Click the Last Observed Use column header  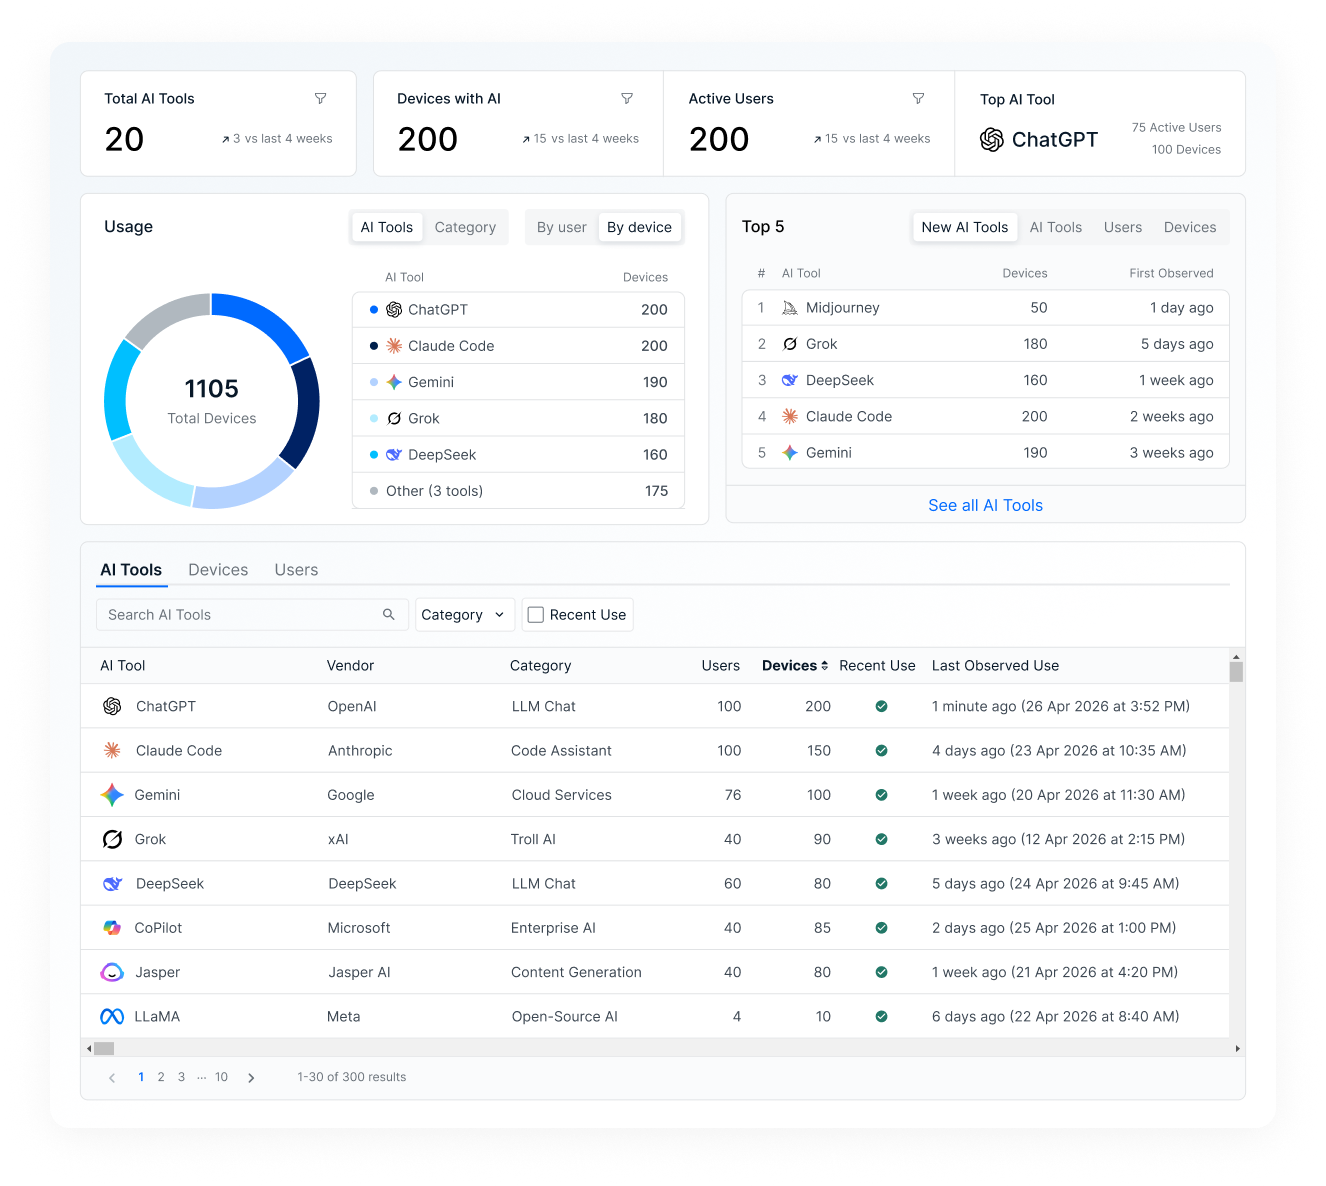click(995, 666)
